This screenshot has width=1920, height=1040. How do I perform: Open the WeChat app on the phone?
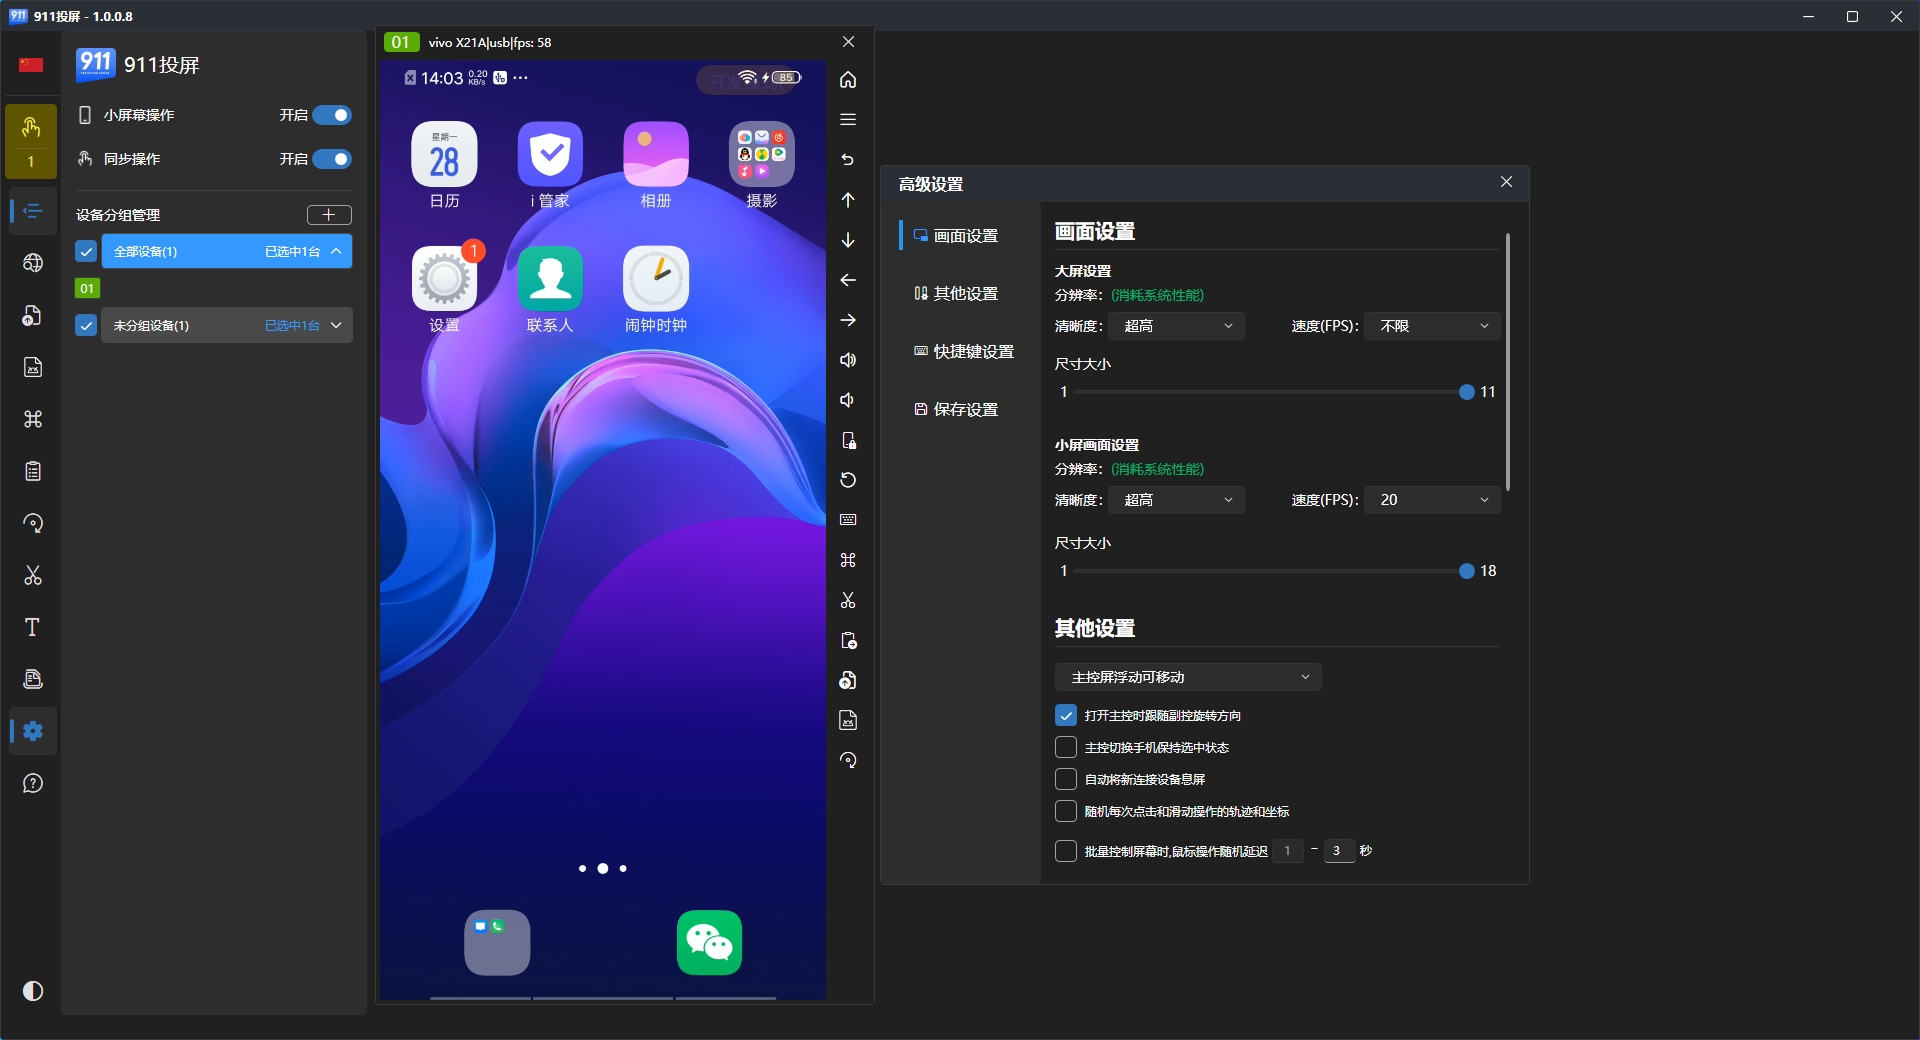pyautogui.click(x=709, y=942)
